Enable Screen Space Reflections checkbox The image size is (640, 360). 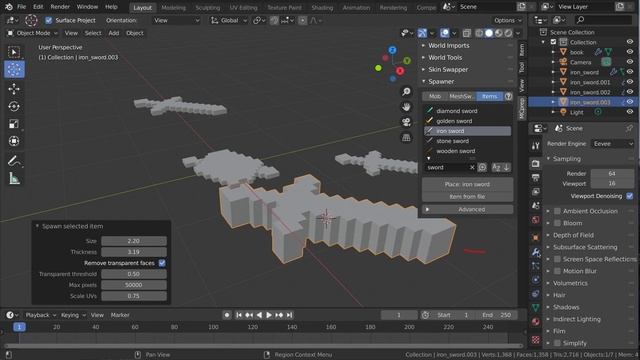(x=557, y=259)
